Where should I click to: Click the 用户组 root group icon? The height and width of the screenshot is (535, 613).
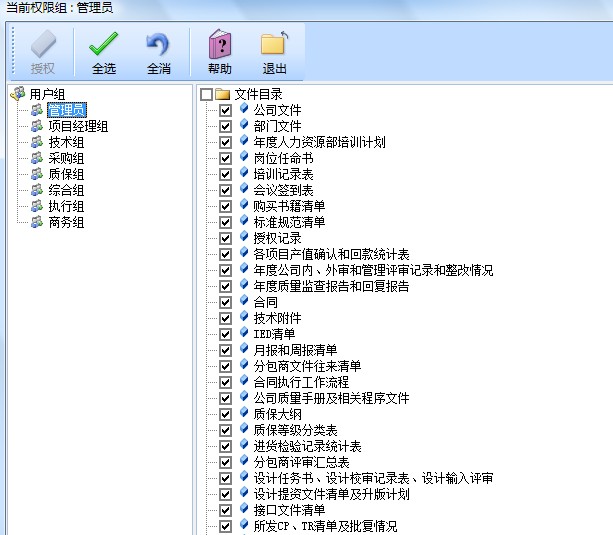click(x=18, y=94)
